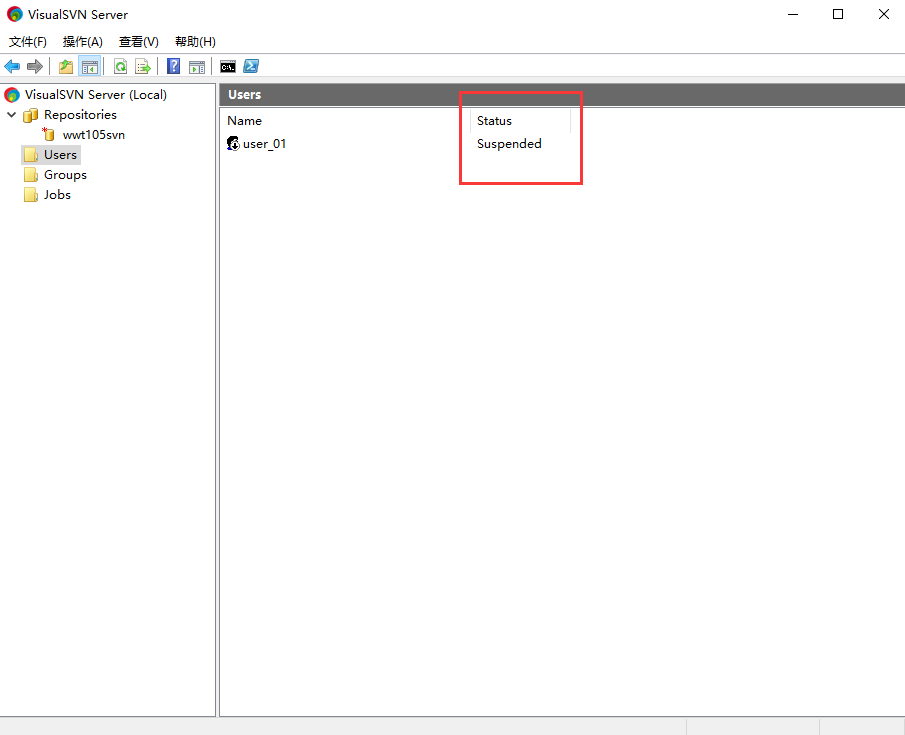
Task: Click the blue Back arrow in toolbar
Action: point(12,67)
